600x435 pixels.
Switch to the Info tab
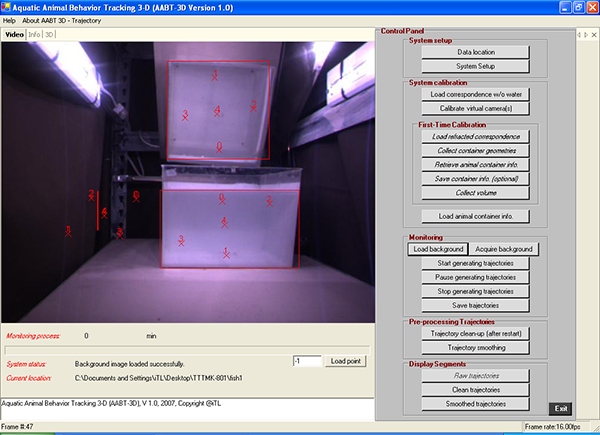(x=34, y=34)
